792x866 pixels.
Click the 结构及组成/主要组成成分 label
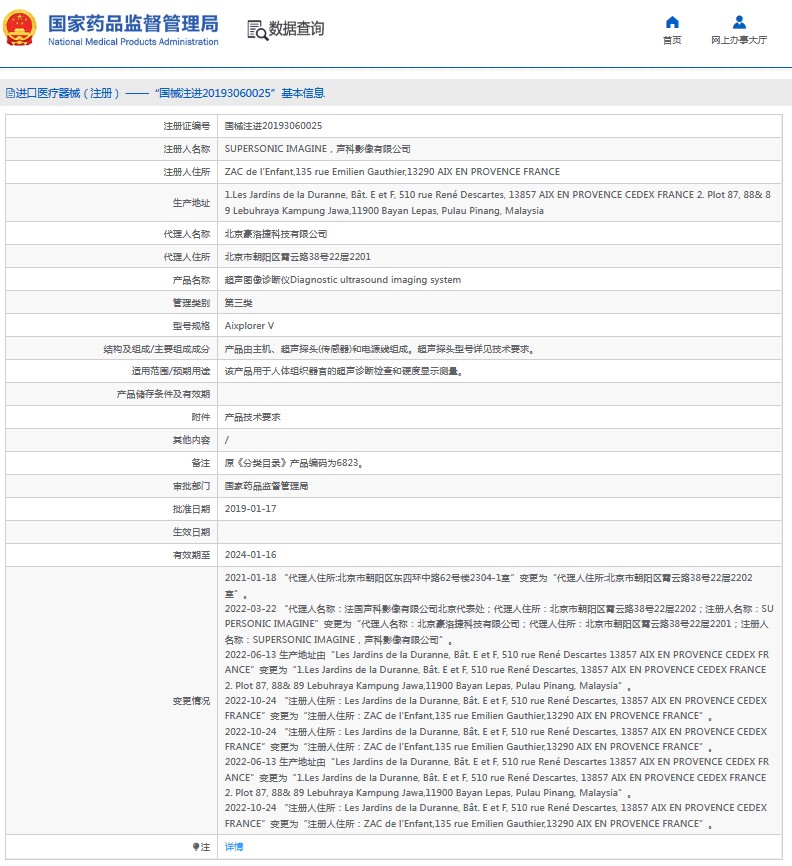pos(156,349)
